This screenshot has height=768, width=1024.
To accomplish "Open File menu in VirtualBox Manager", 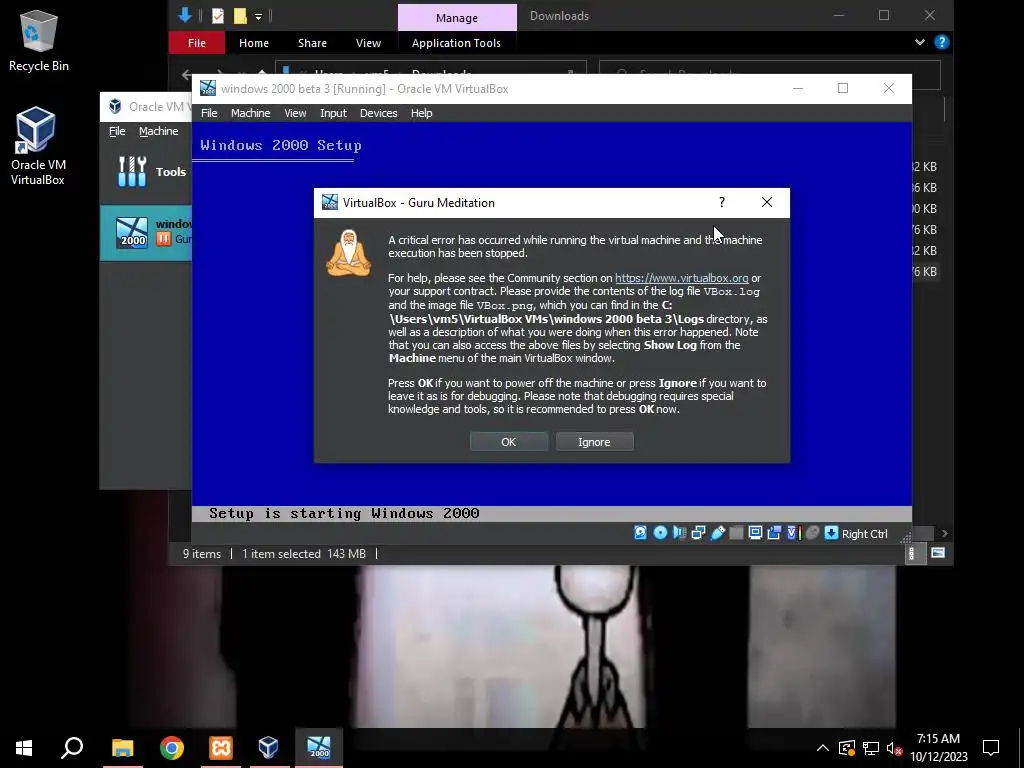I will click(x=117, y=131).
